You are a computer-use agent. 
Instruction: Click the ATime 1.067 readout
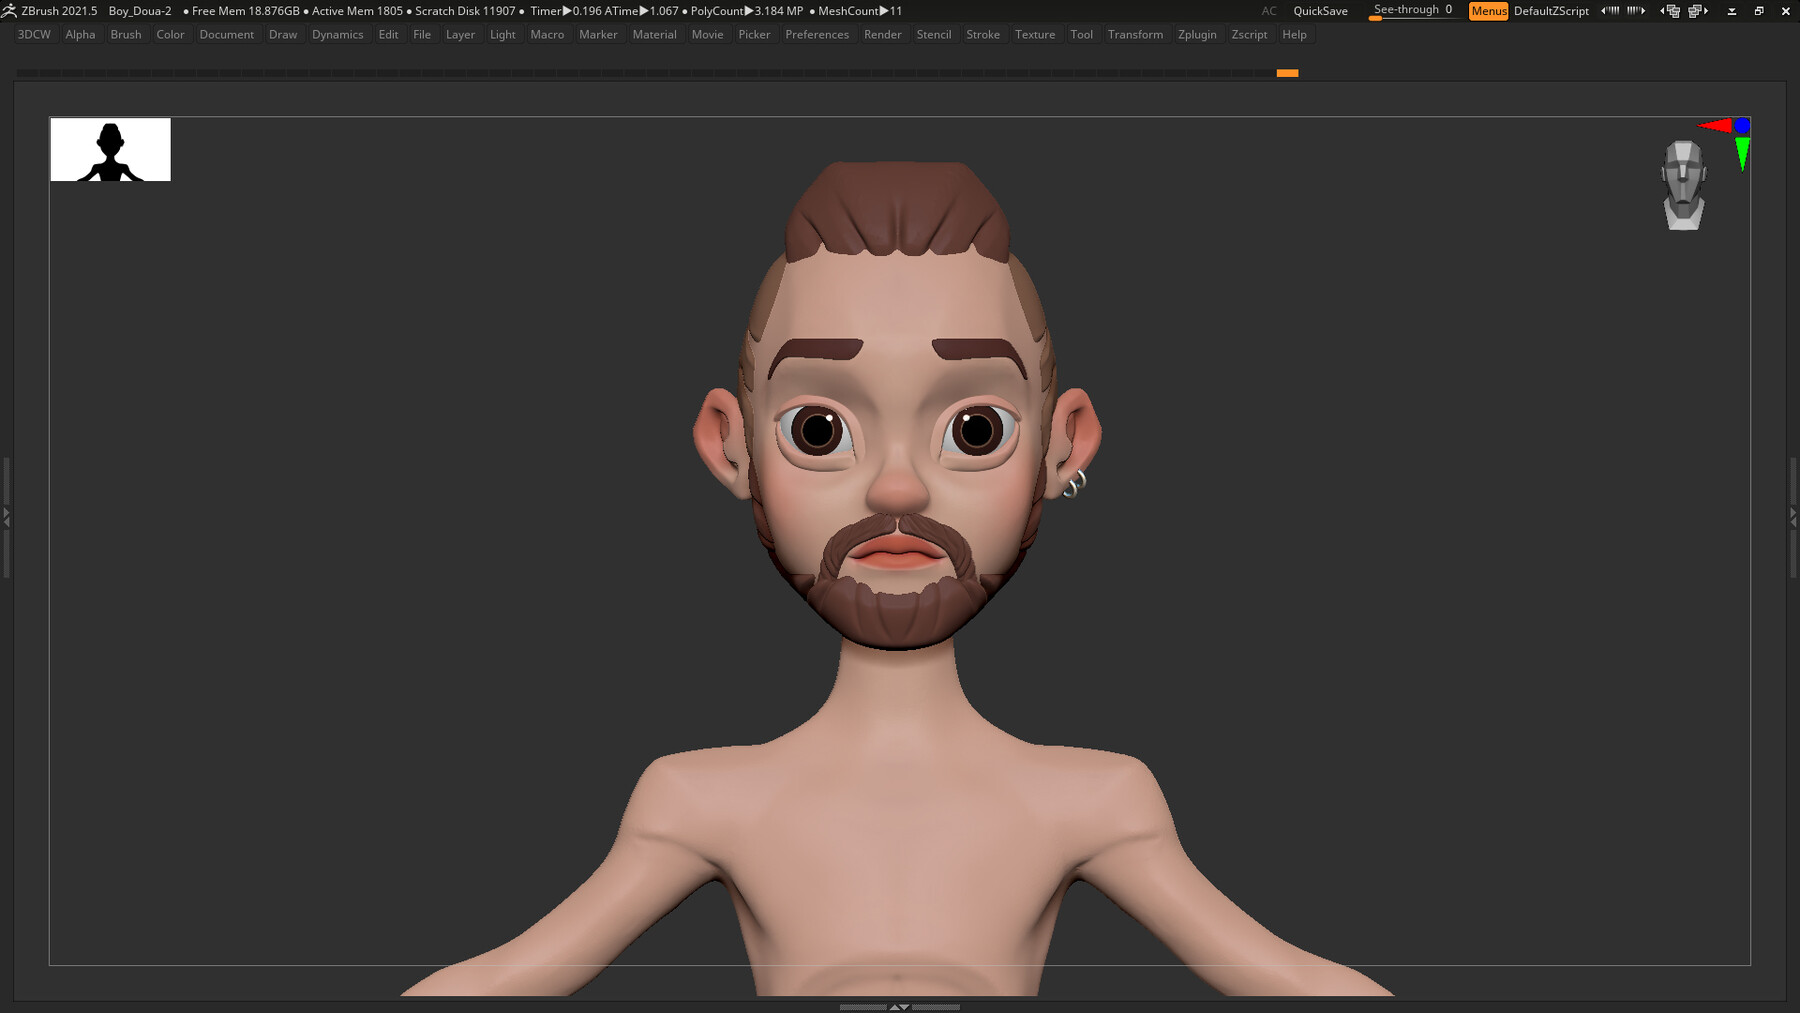point(642,11)
